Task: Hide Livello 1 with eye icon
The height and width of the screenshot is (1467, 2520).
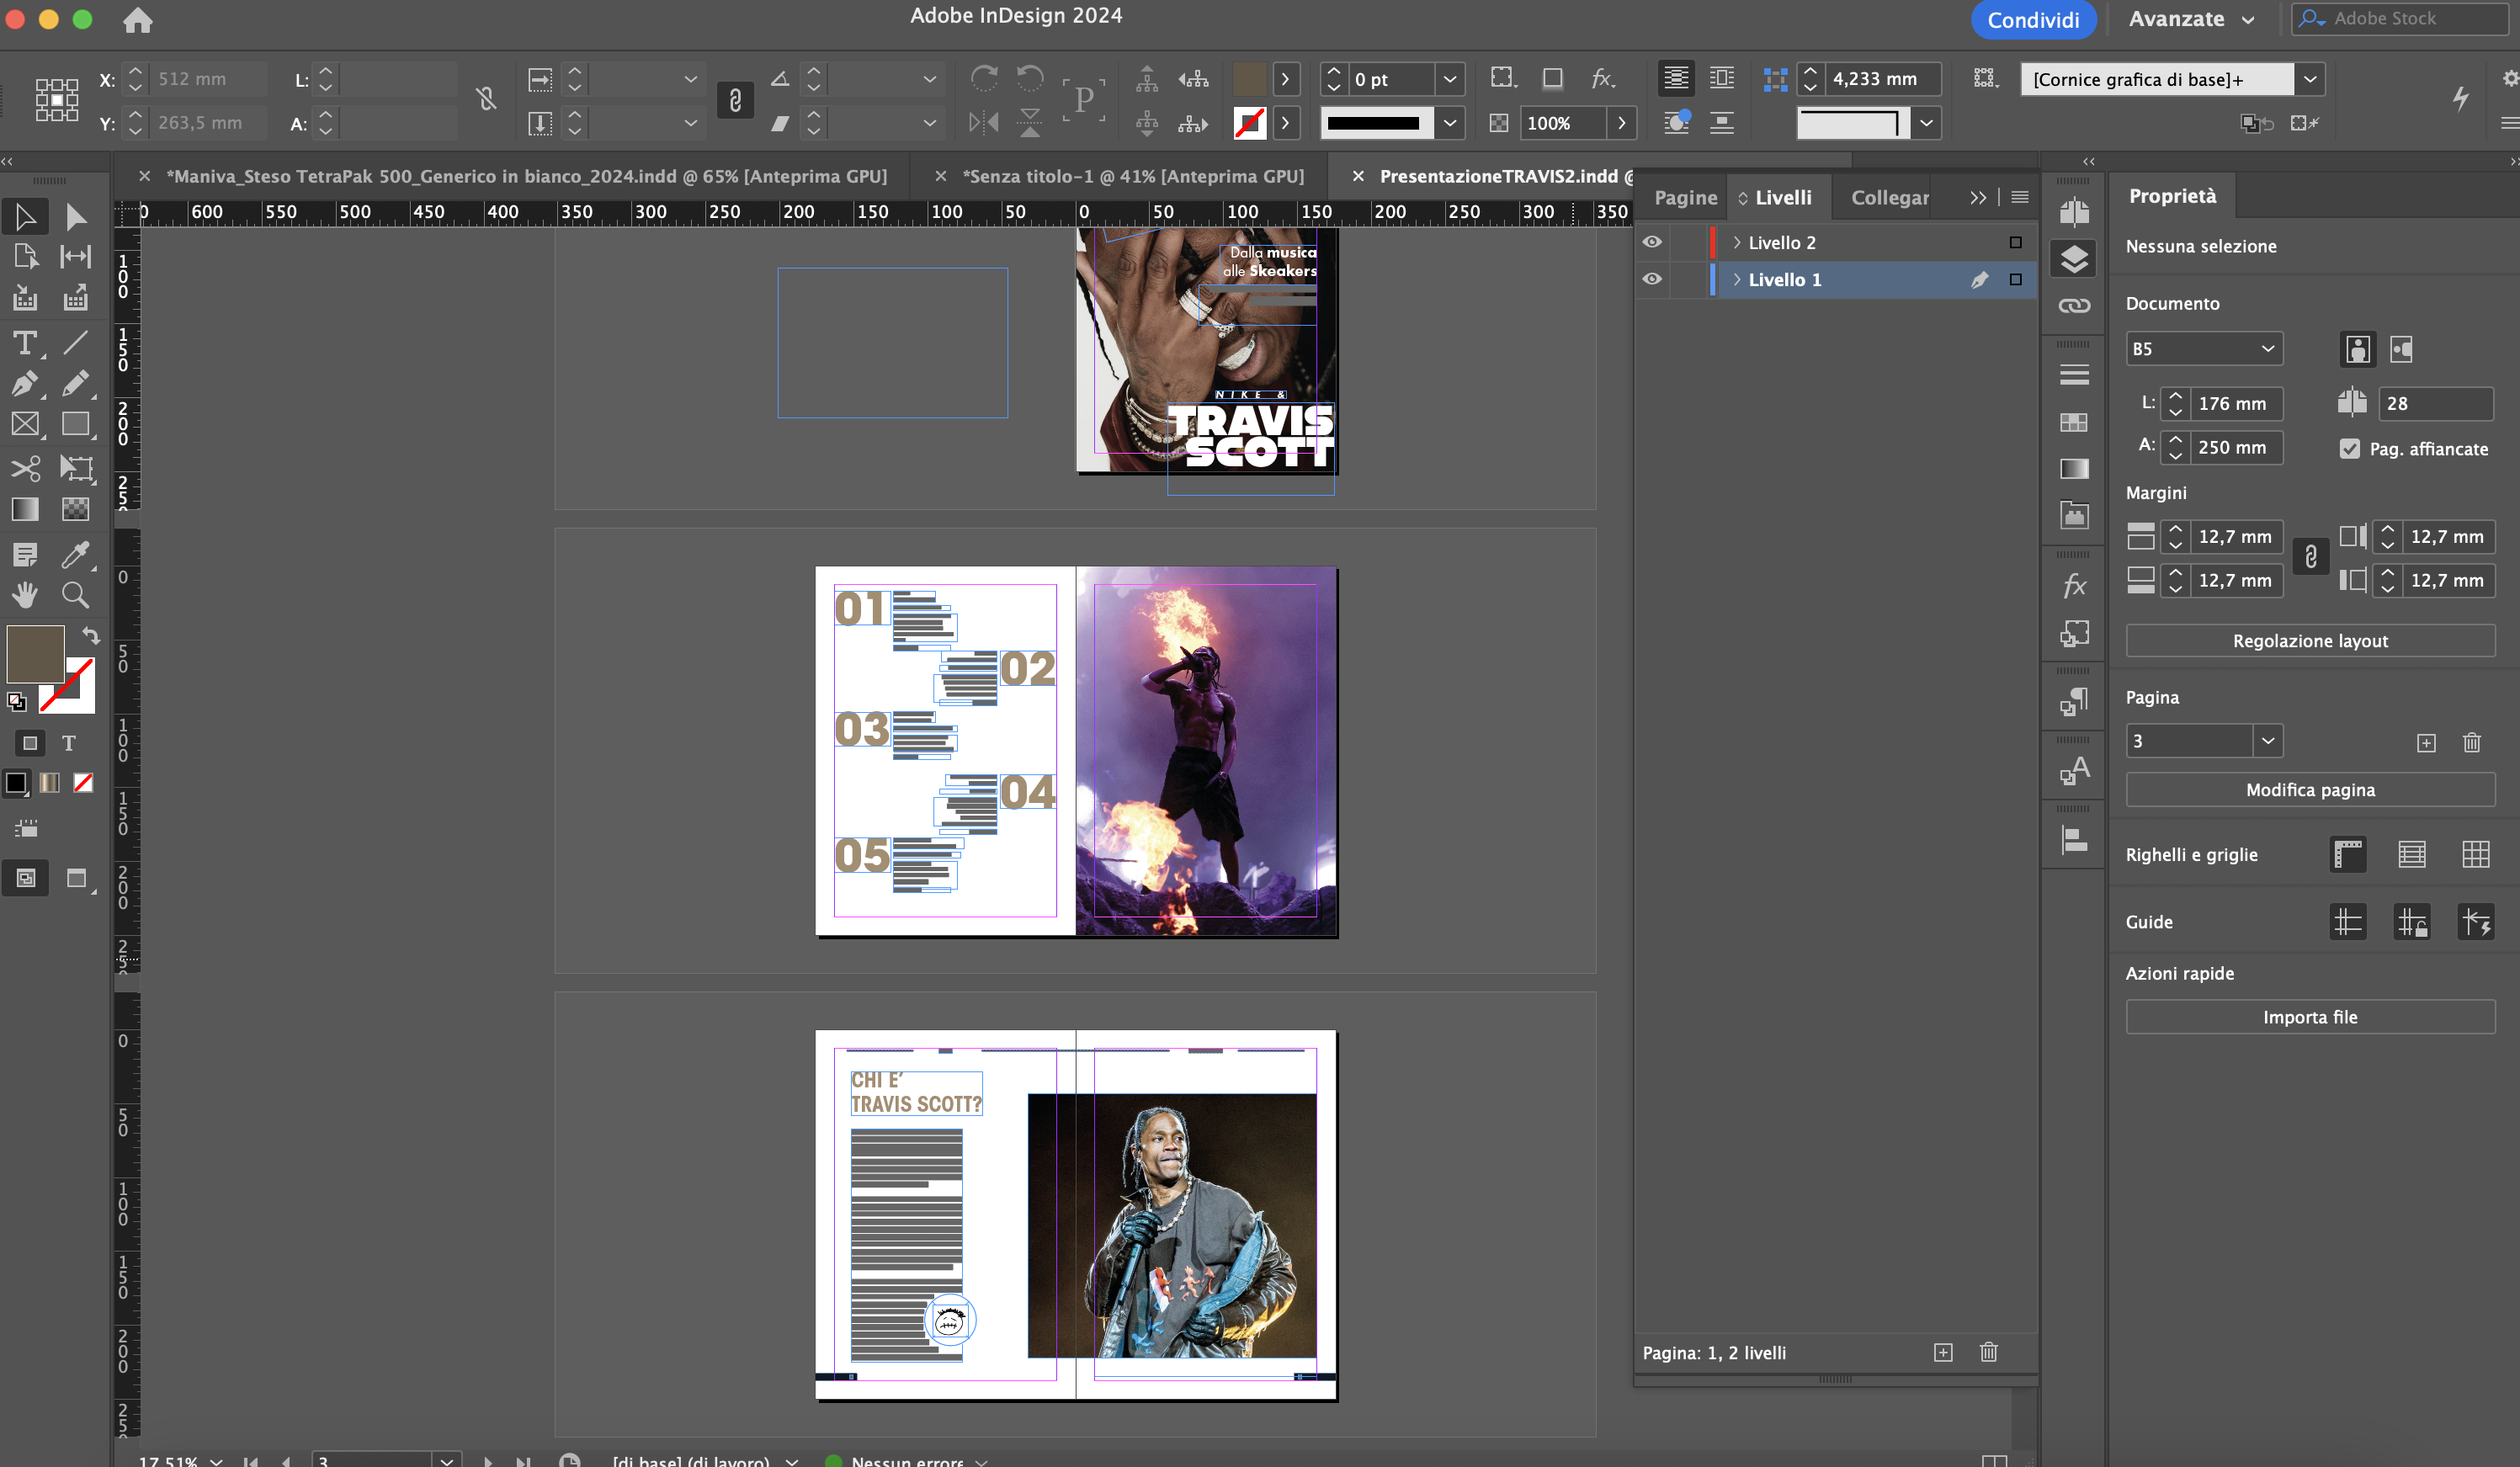Action: pos(1652,279)
